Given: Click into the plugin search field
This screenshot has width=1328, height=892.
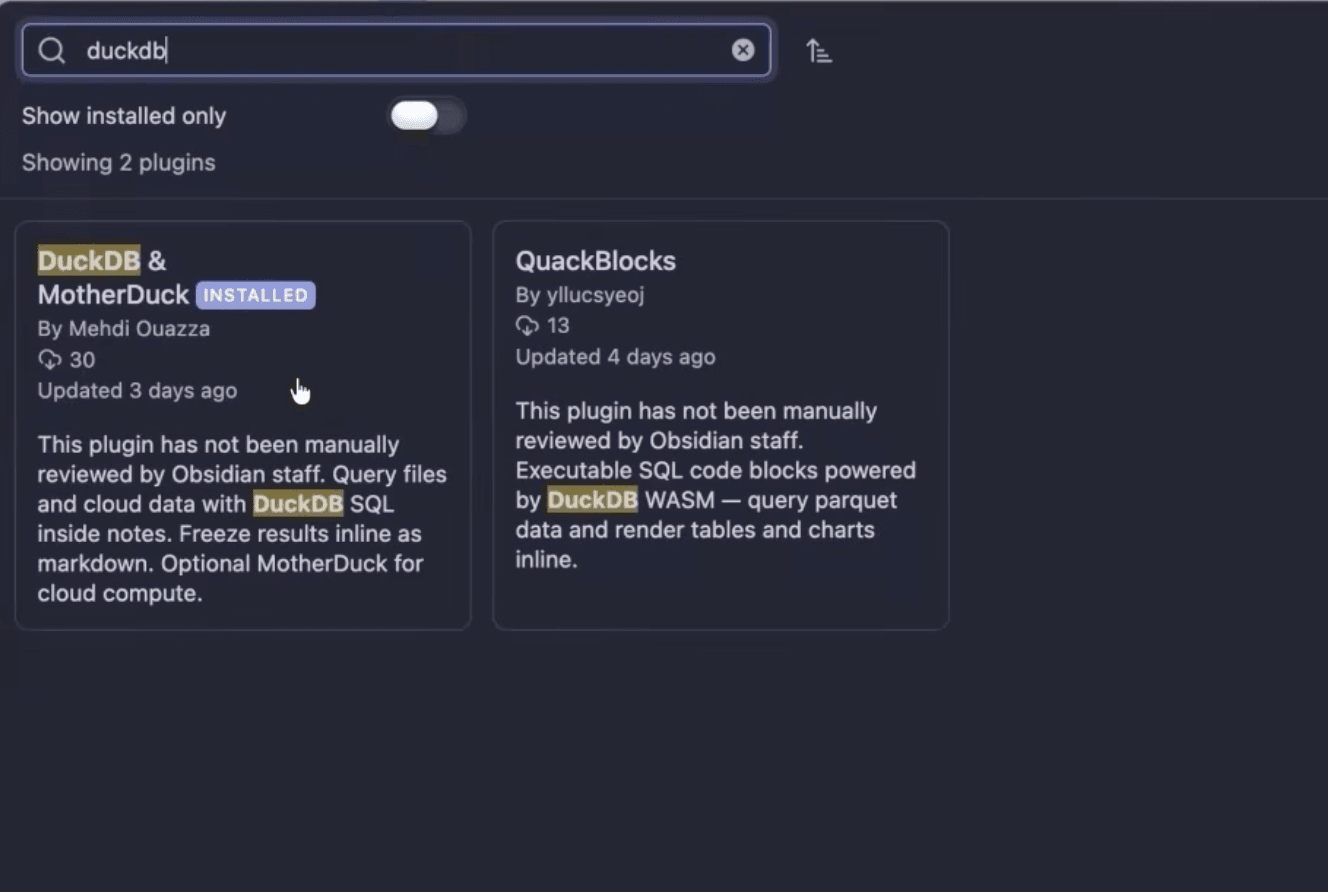Looking at the screenshot, I should pyautogui.click(x=396, y=50).
